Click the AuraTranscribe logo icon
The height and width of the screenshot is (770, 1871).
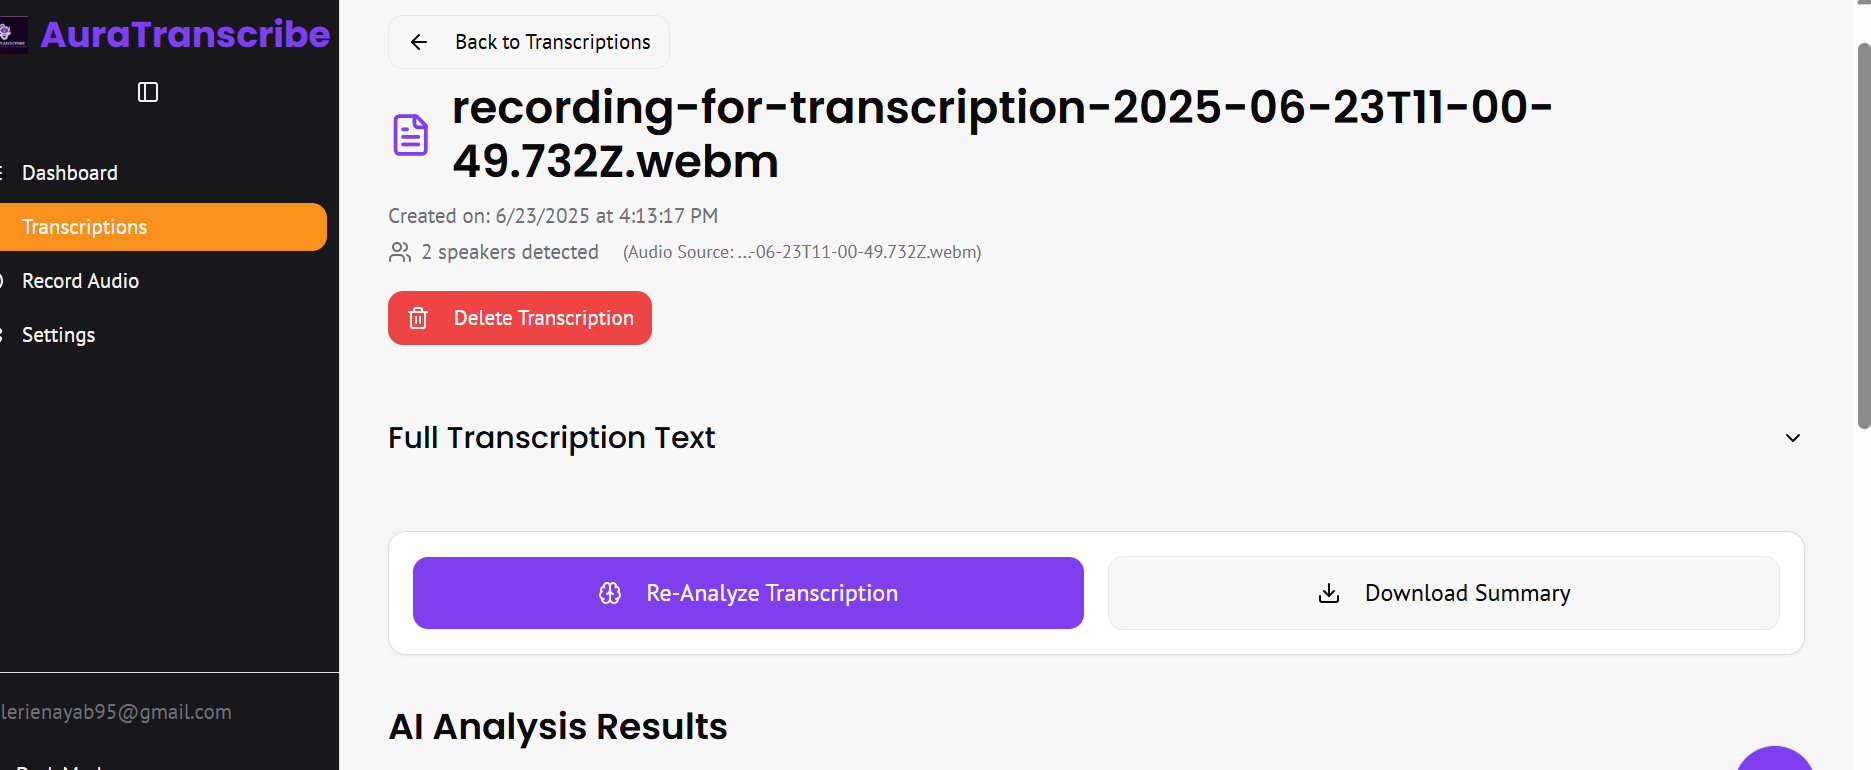13,35
